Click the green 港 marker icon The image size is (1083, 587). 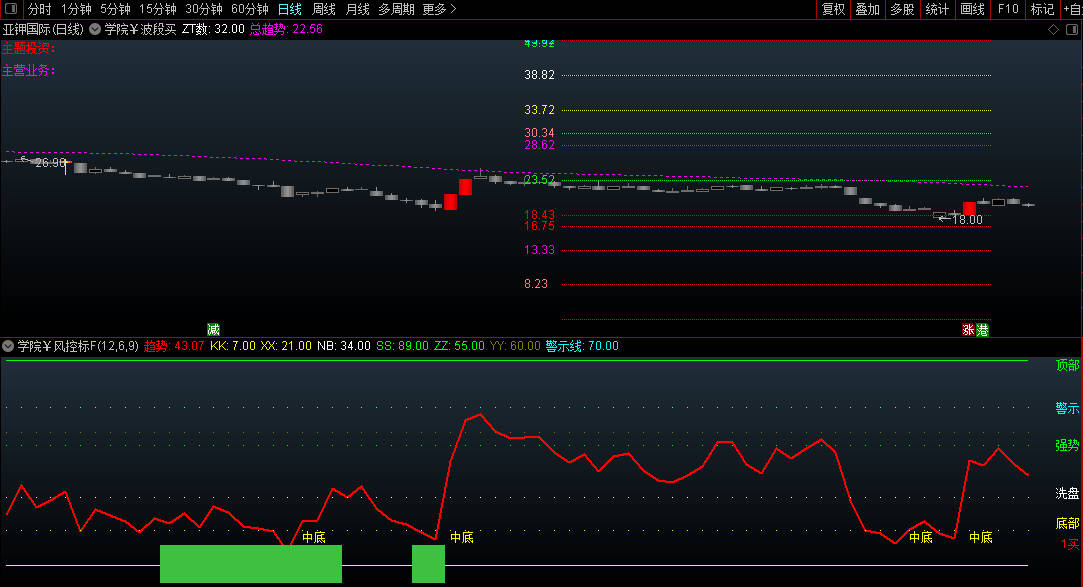(982, 329)
